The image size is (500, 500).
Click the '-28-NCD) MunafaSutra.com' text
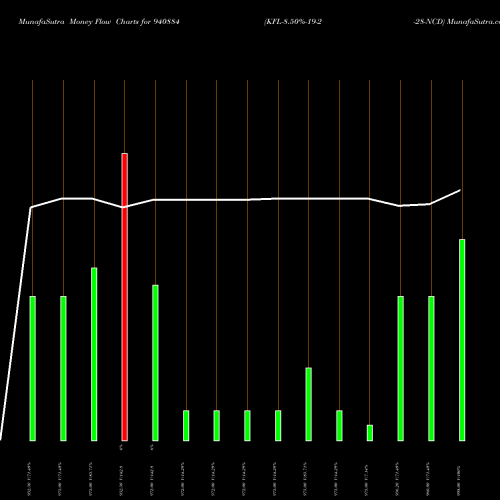[456, 22]
